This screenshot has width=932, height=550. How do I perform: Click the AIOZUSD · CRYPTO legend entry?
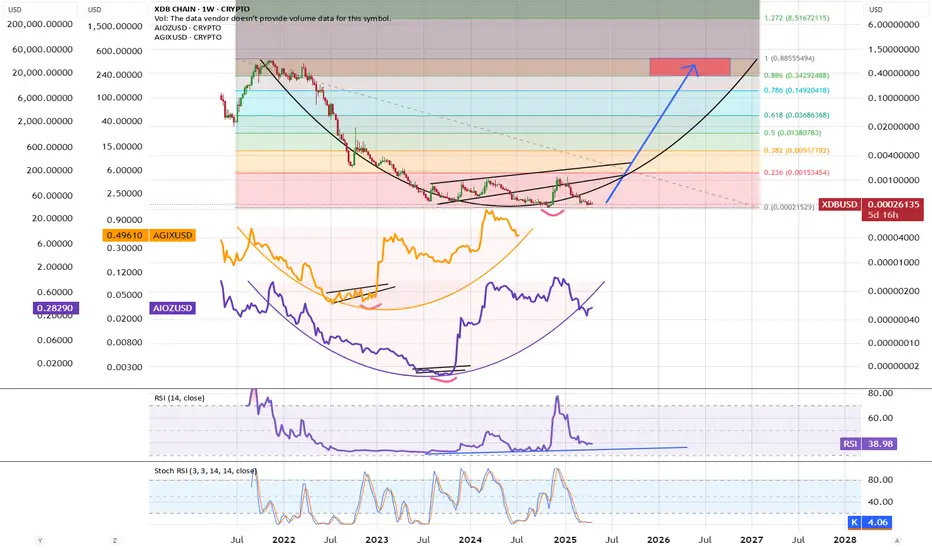[187, 28]
